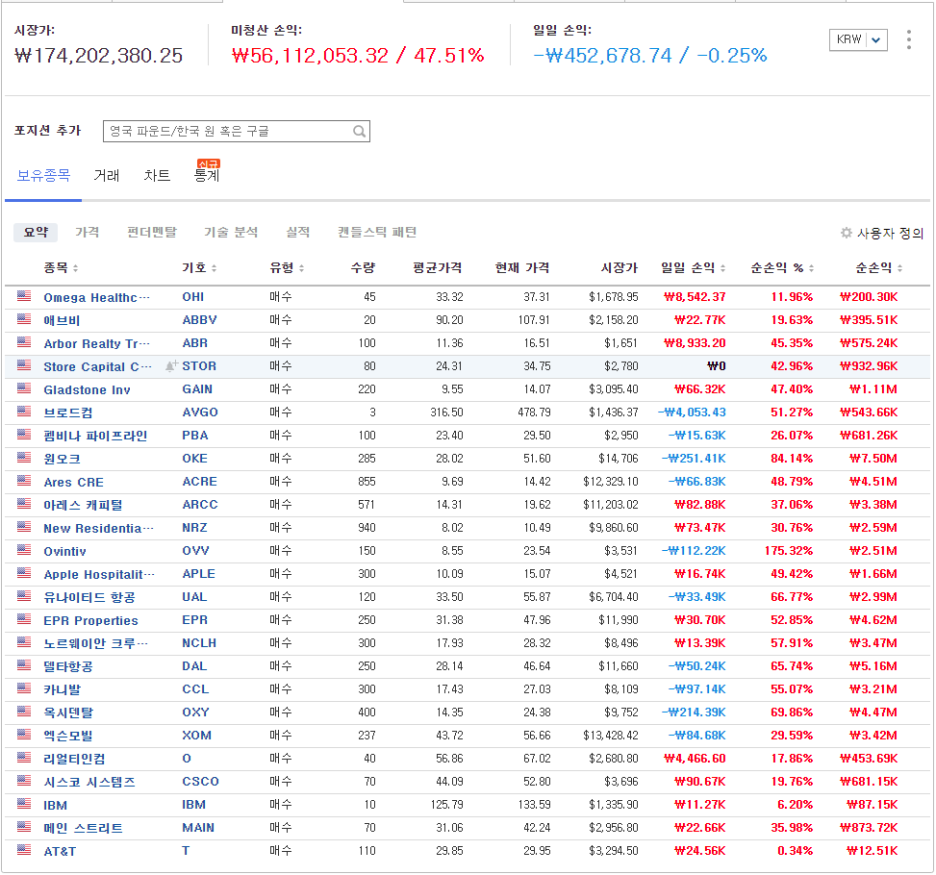
Task: Click the OXY ticker symbol
Action: [x=195, y=713]
